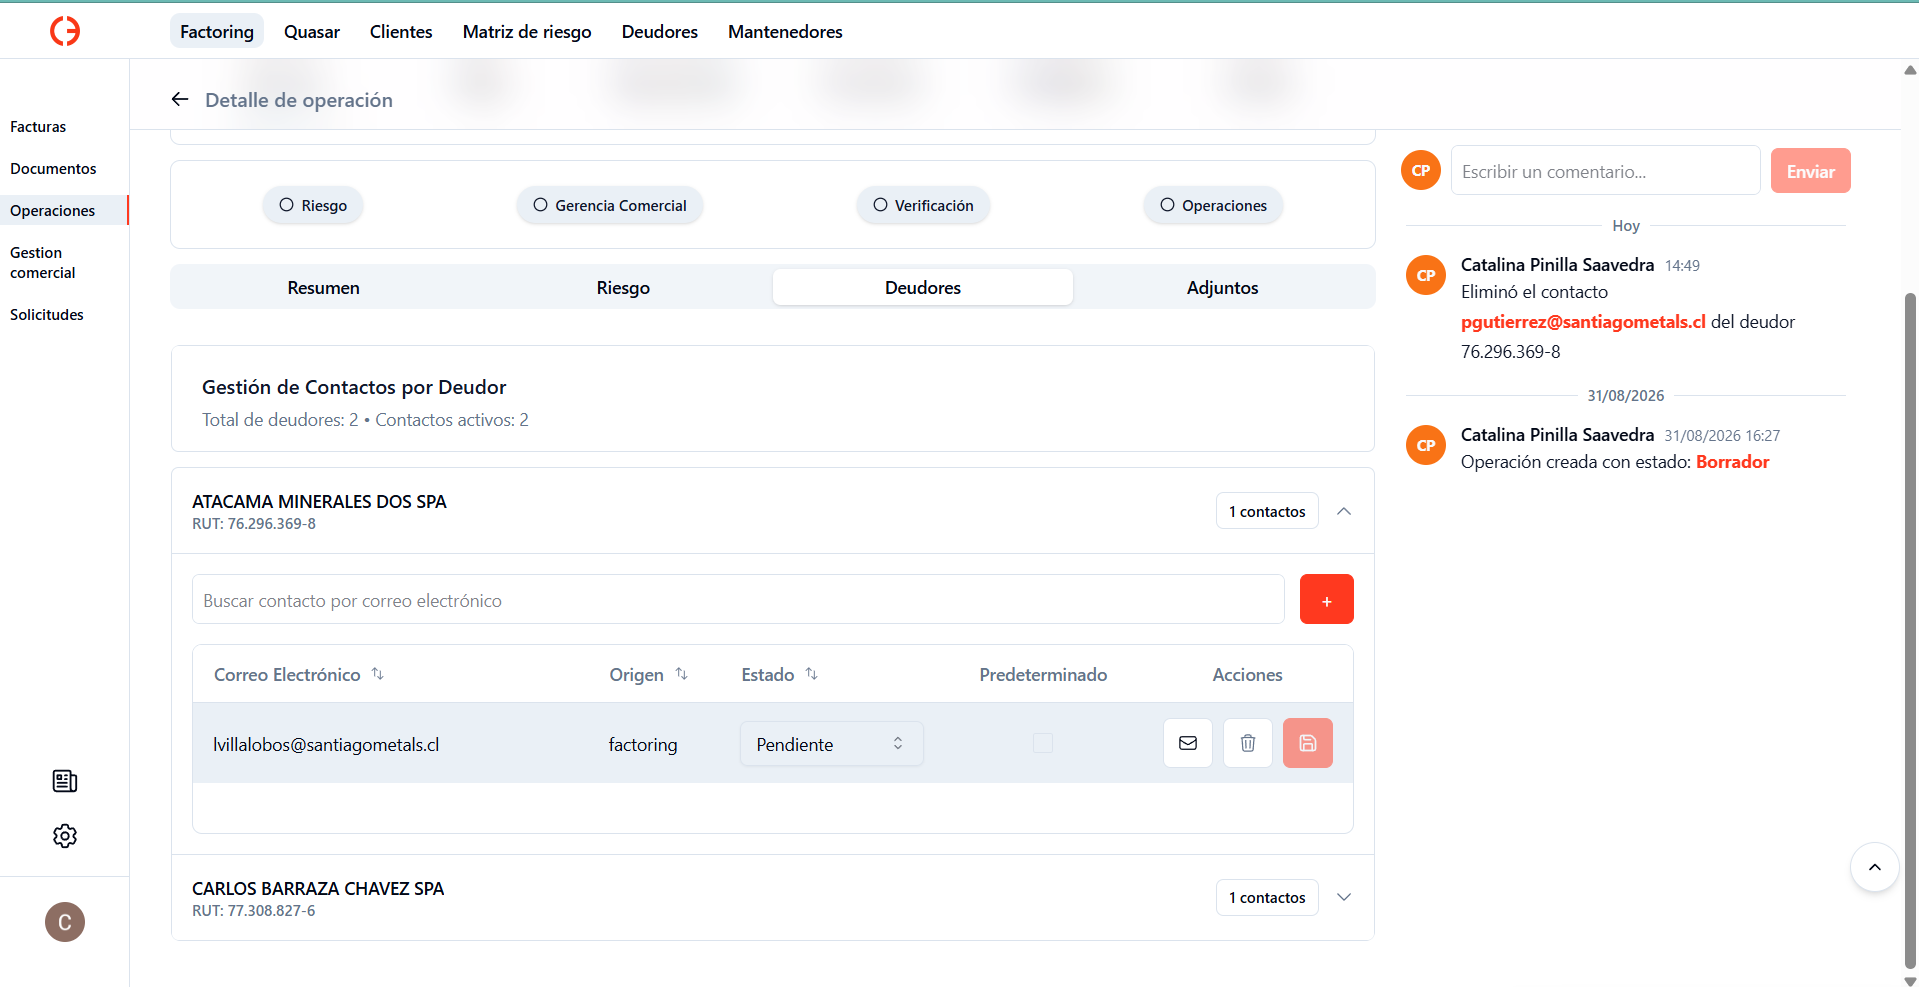Viewport: 1919px width, 987px height.
Task: Open Solicitudes in the sidebar
Action: 47,315
